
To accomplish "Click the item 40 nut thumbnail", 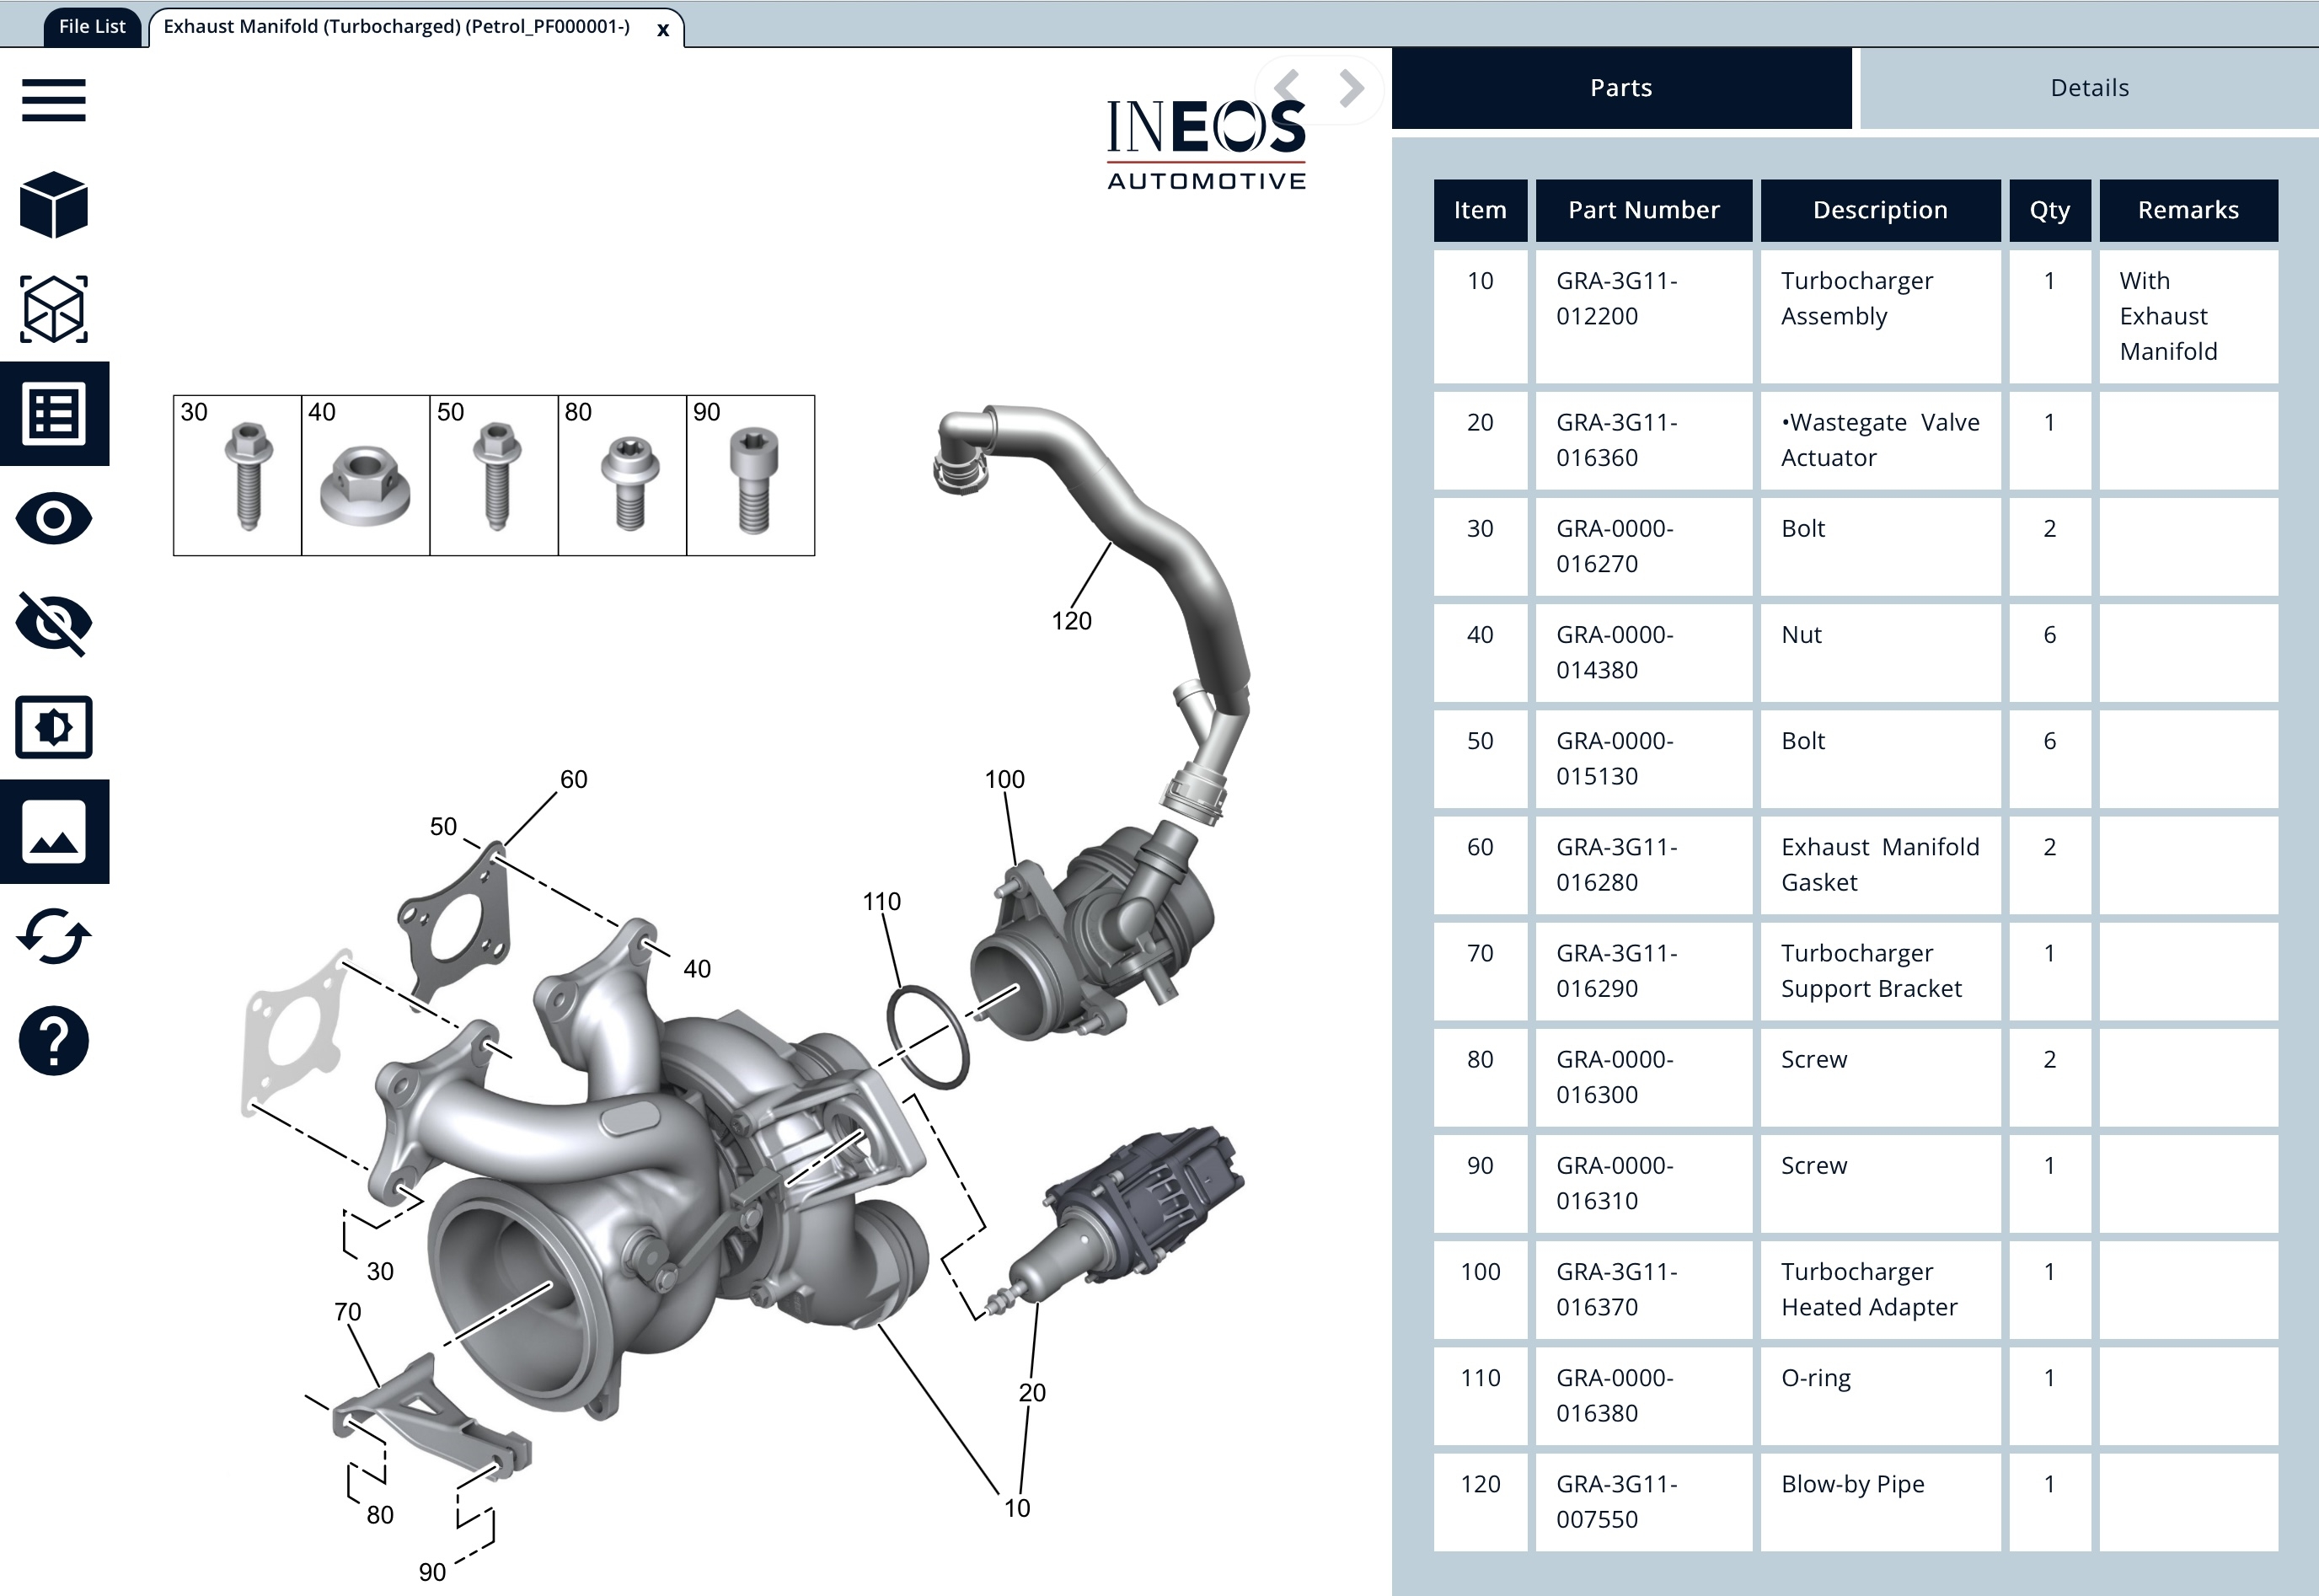I will click(x=365, y=476).
